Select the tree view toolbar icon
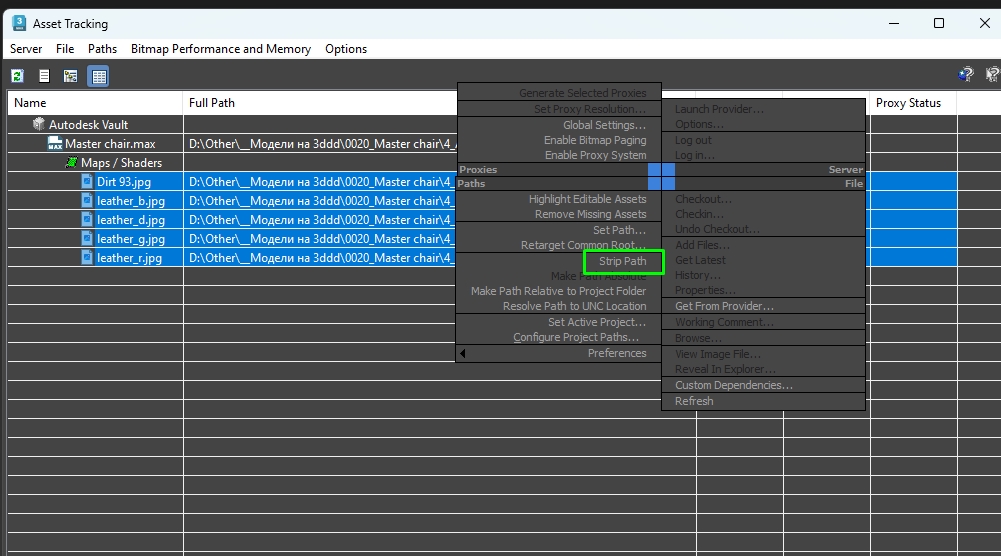Image resolution: width=1001 pixels, height=556 pixels. (71, 76)
